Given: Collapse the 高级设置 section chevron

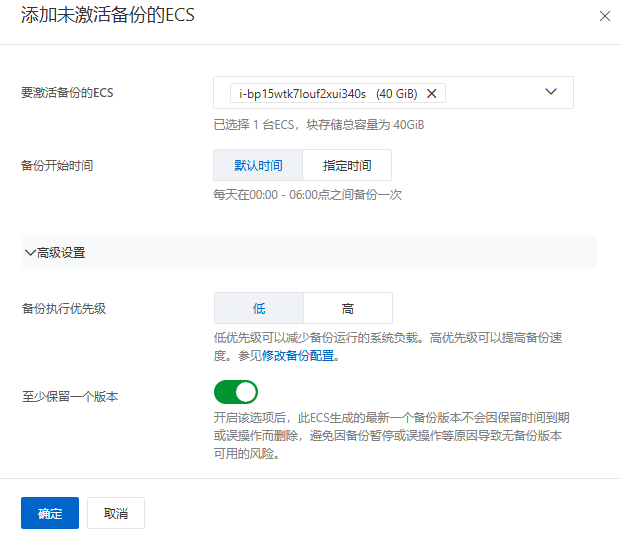Looking at the screenshot, I should [30, 253].
